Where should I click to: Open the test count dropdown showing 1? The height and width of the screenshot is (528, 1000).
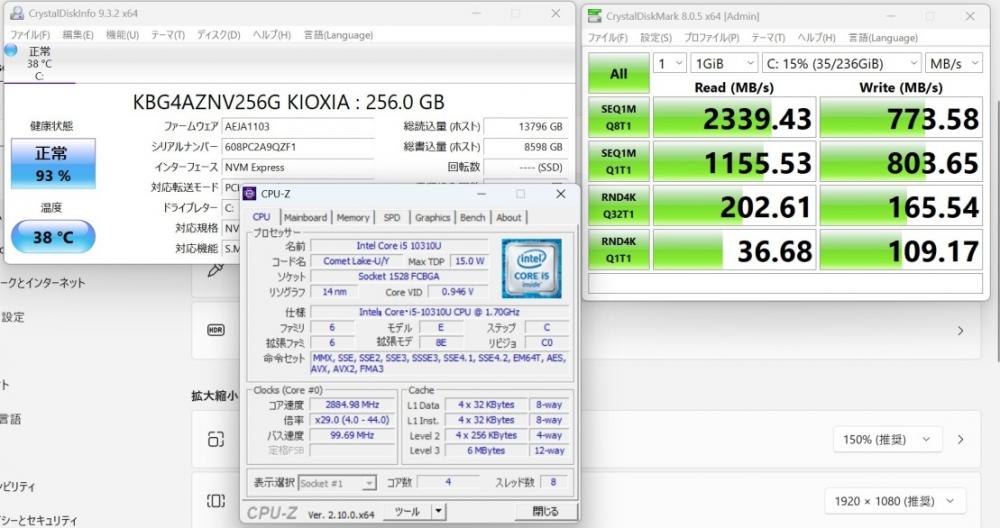(x=670, y=63)
